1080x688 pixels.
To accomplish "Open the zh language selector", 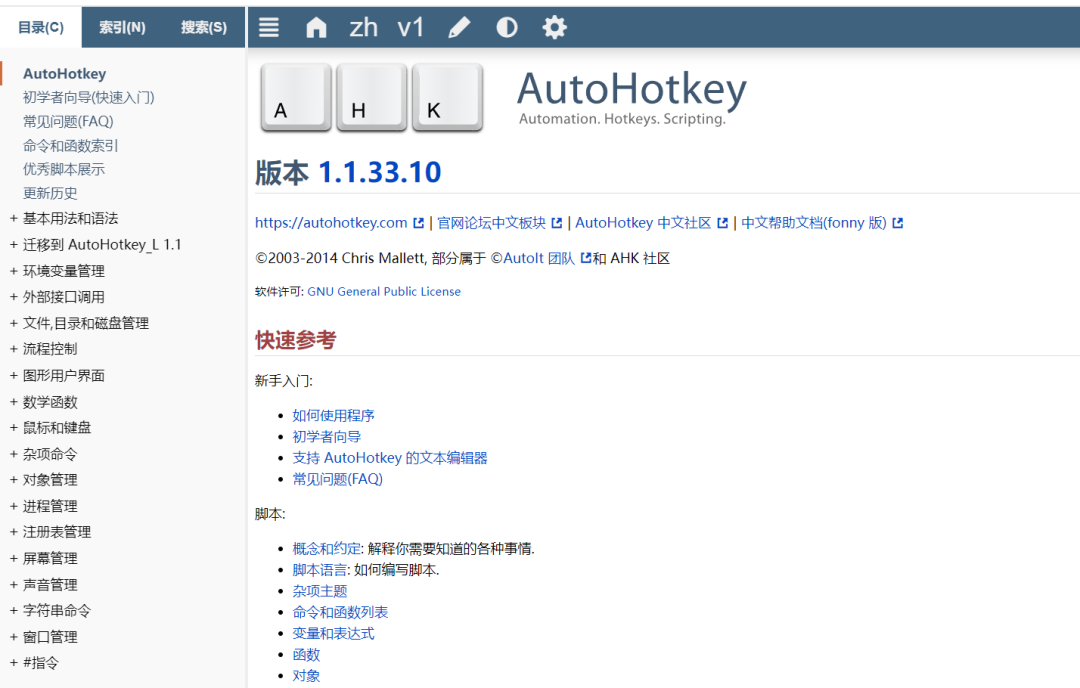I will click(x=364, y=28).
